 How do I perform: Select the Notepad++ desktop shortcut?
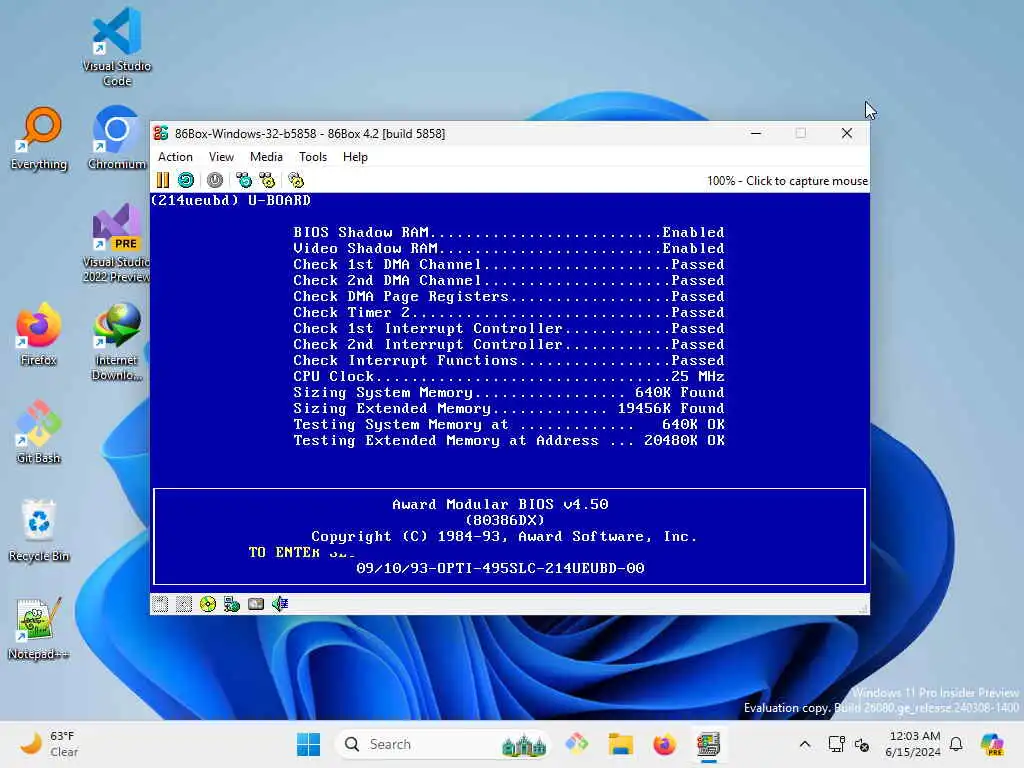pos(39,628)
